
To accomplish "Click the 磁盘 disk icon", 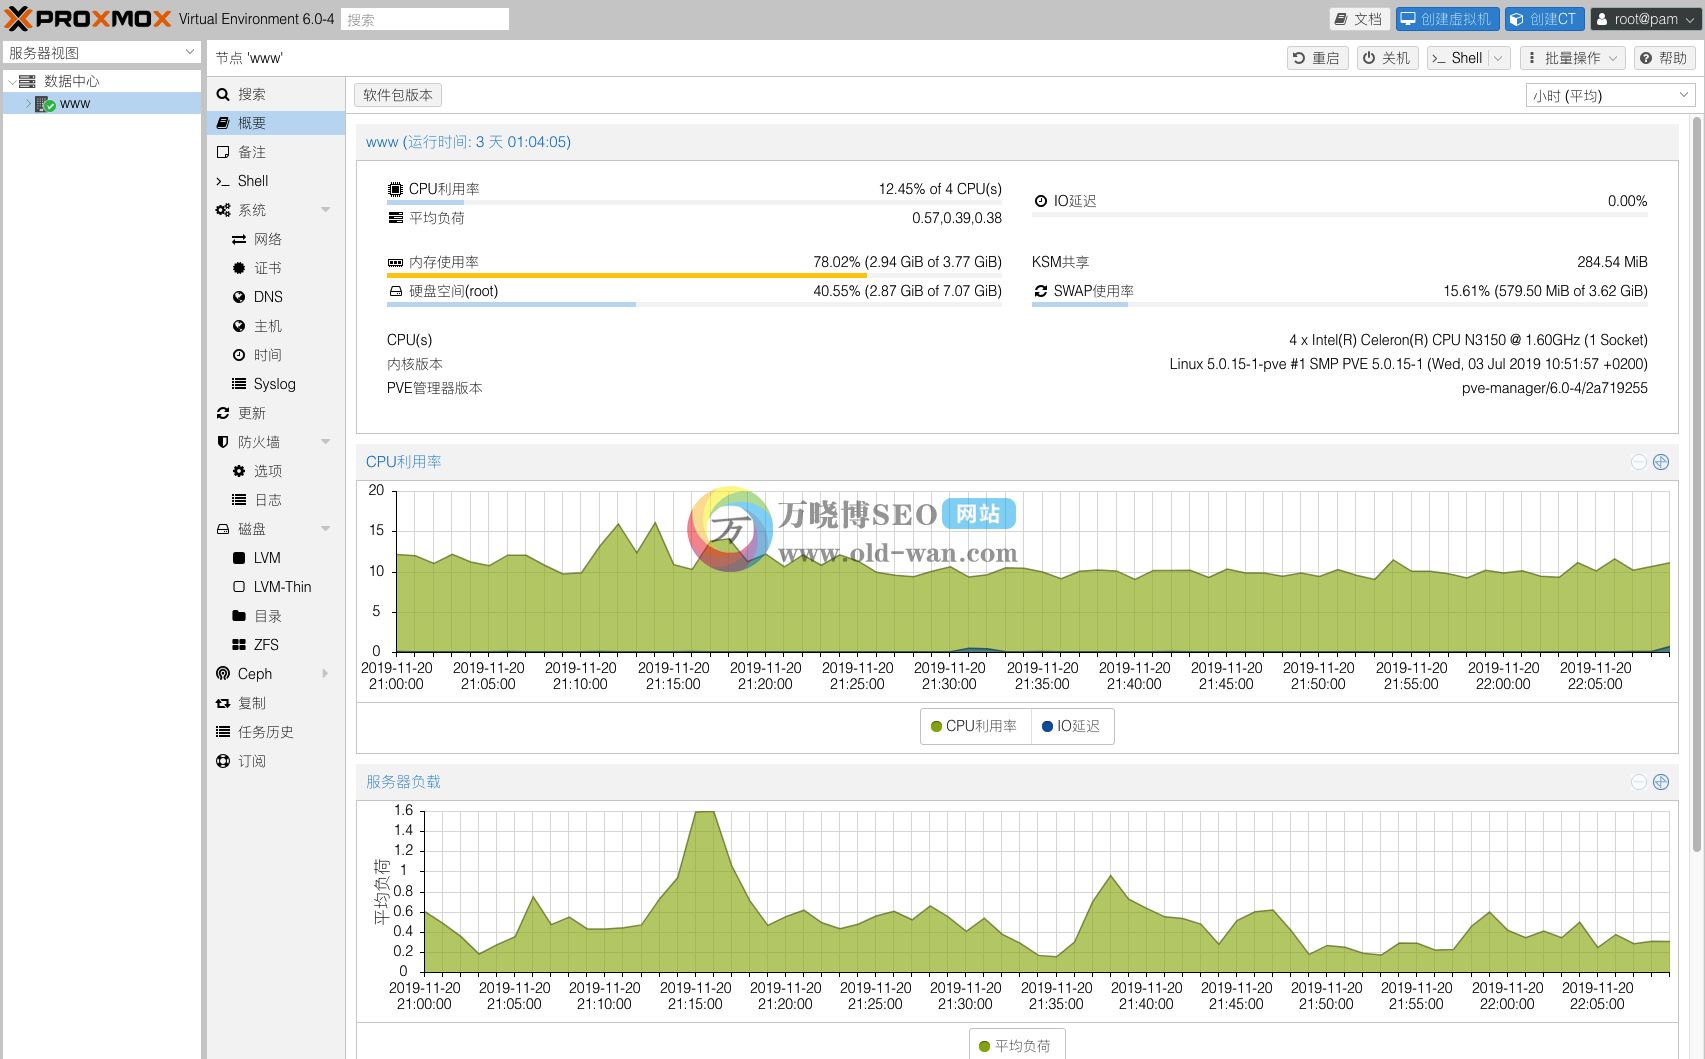I will (x=223, y=529).
